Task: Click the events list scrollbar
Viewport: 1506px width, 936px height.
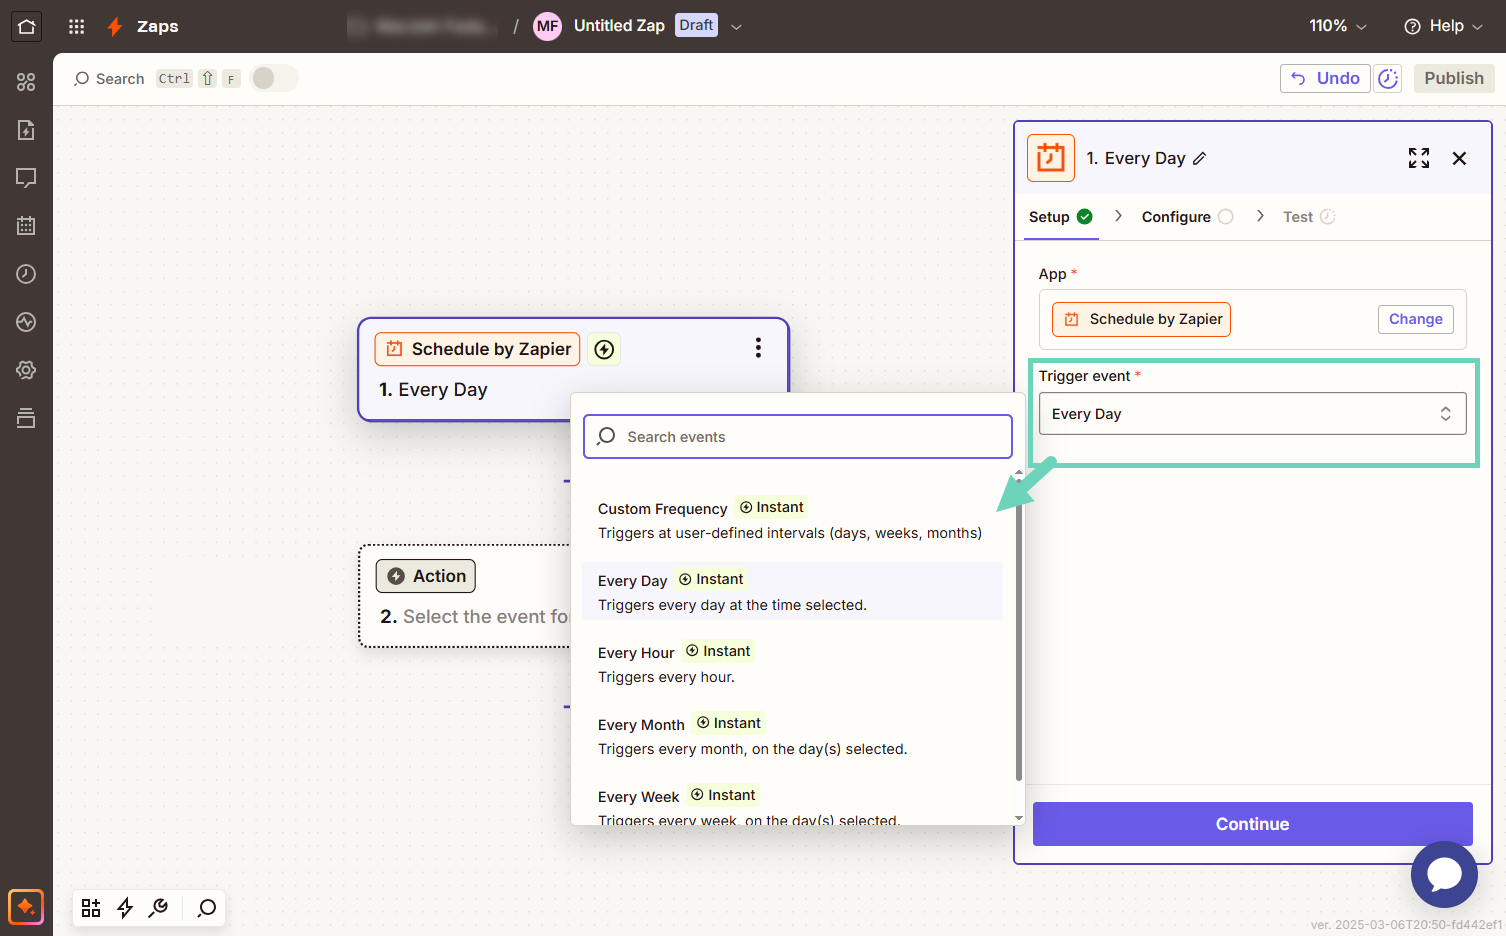Action: [x=1018, y=640]
